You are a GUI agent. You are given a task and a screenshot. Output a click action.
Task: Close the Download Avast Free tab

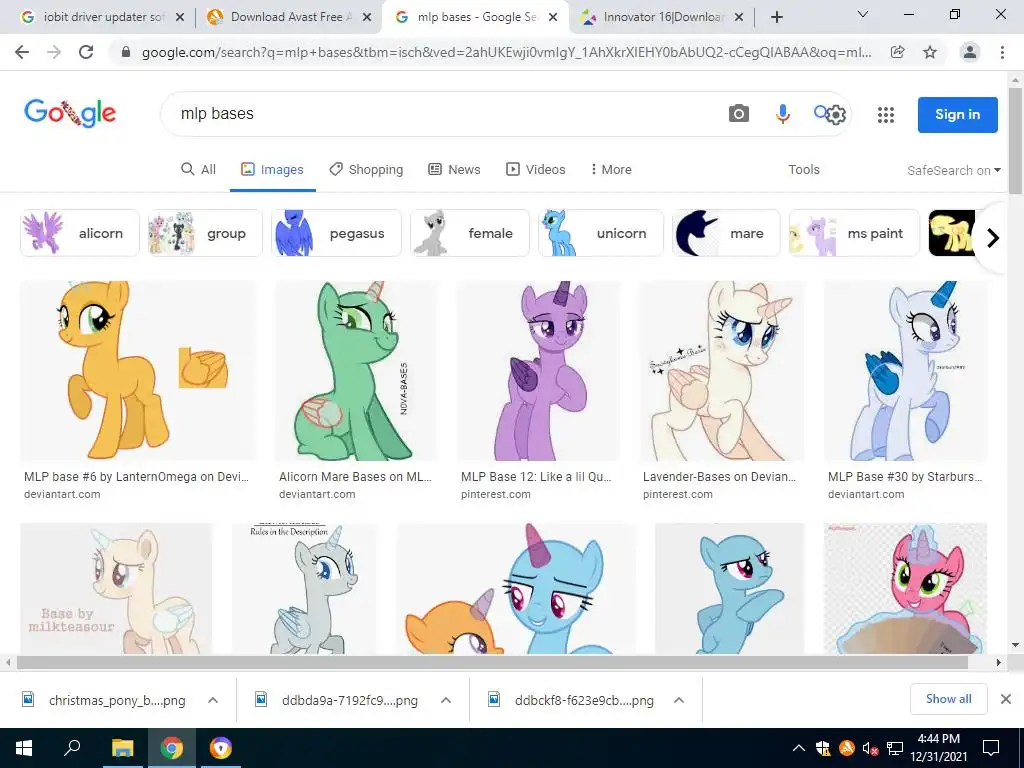click(x=367, y=17)
